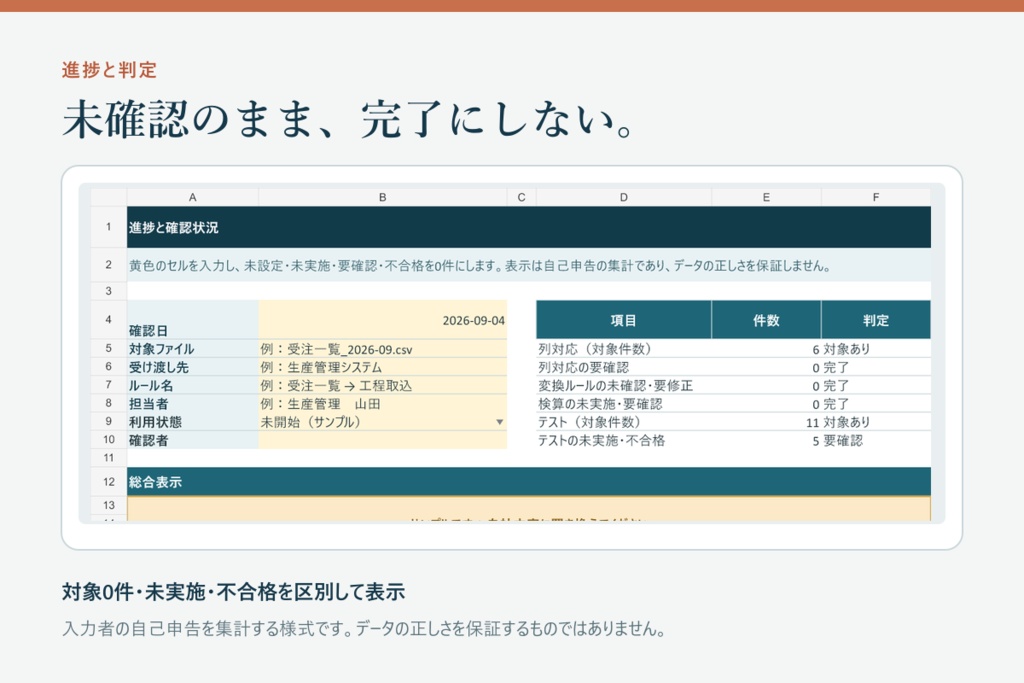
Task: Click the テスト（対象件数）row label
Action: 624,422
